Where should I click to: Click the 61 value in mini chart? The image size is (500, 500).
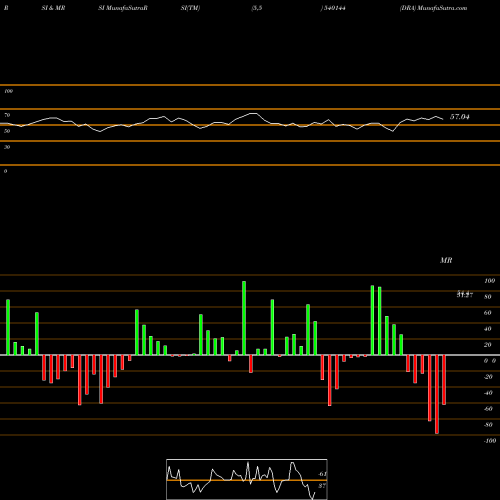[322, 474]
